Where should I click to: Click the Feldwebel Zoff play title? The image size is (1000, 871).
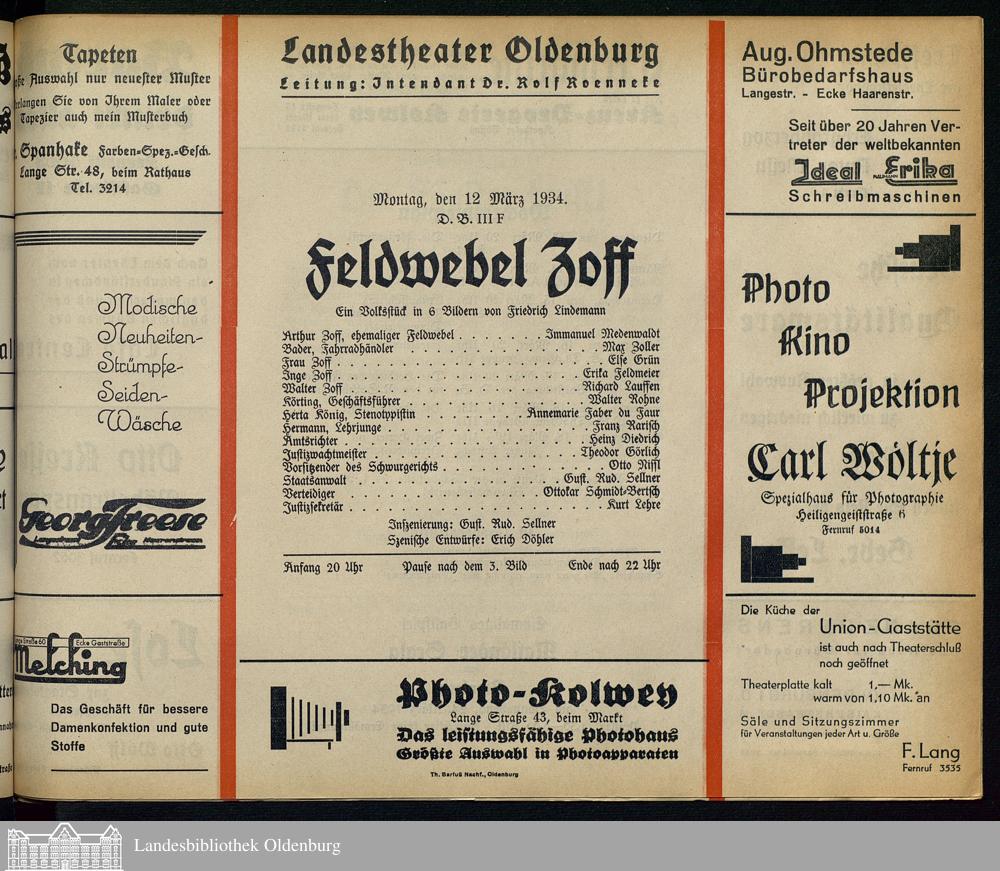pos(470,269)
